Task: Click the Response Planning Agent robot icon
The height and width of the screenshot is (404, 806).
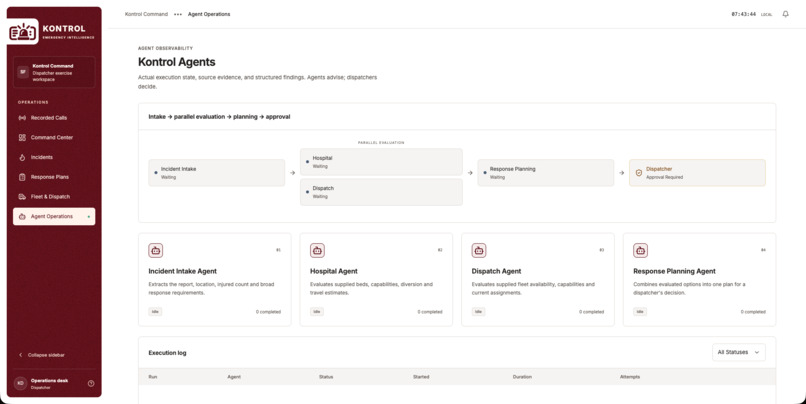Action: pyautogui.click(x=640, y=250)
